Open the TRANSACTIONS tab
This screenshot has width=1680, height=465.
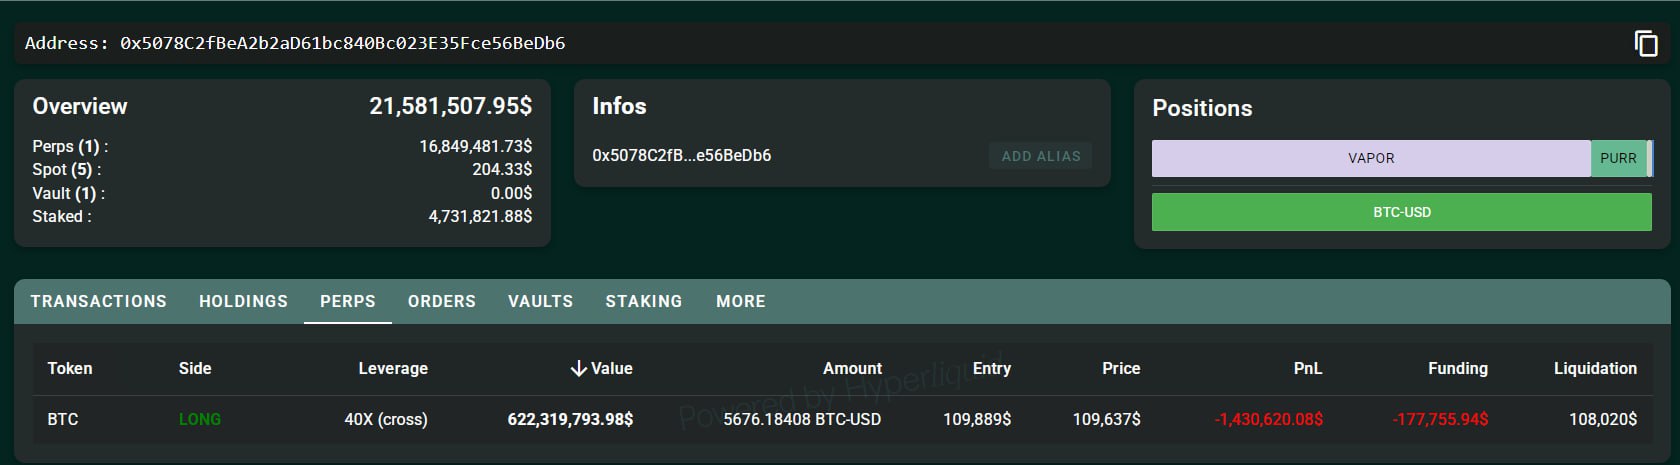point(98,301)
